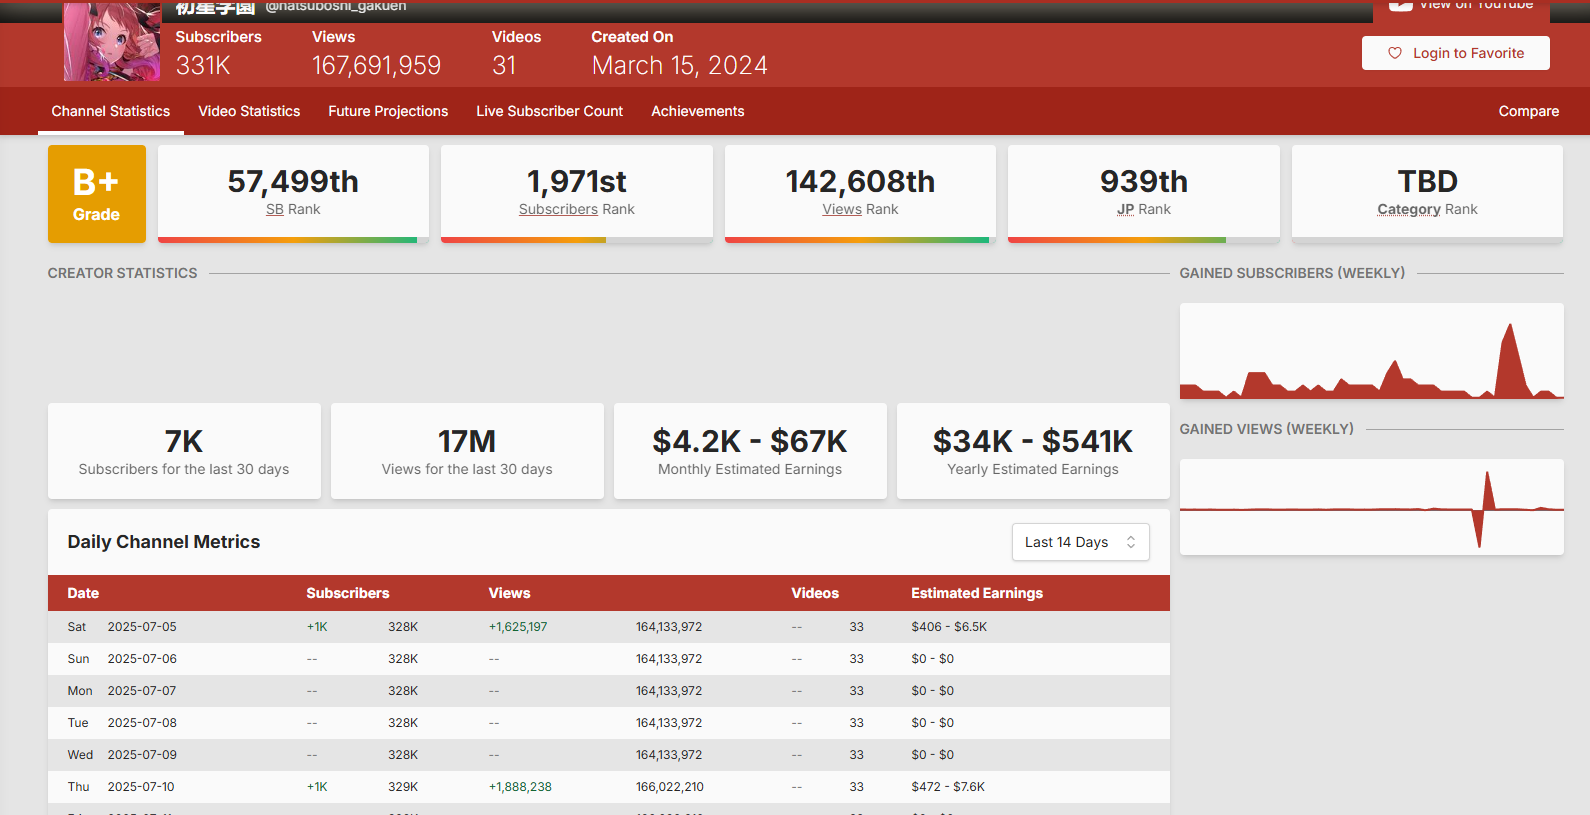Click the 7K subscribers last 30 days card
This screenshot has height=815, width=1590.
point(184,451)
